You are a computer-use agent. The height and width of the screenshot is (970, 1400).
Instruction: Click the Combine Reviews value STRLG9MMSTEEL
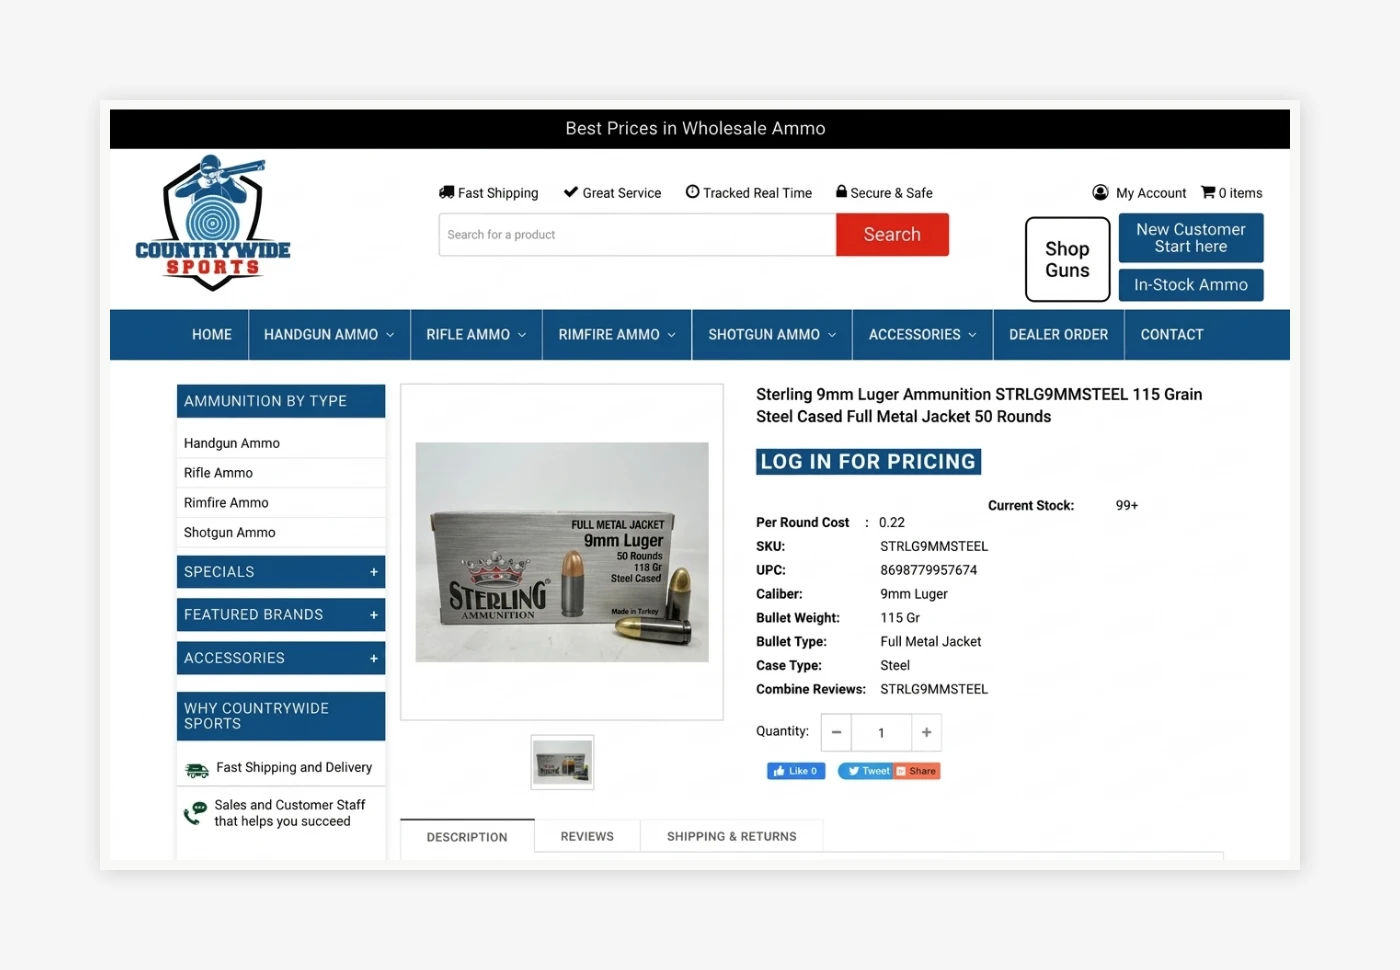(934, 689)
